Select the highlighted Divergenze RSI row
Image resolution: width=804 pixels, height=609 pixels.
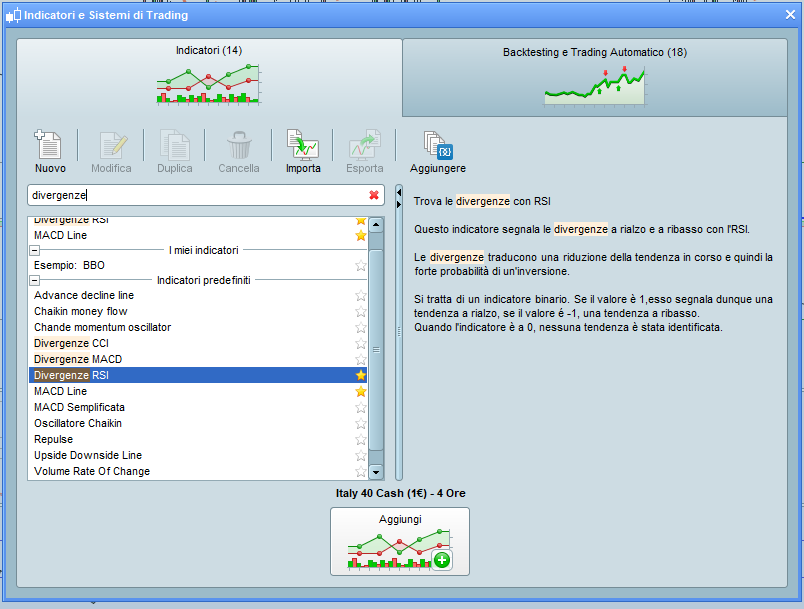[198, 375]
